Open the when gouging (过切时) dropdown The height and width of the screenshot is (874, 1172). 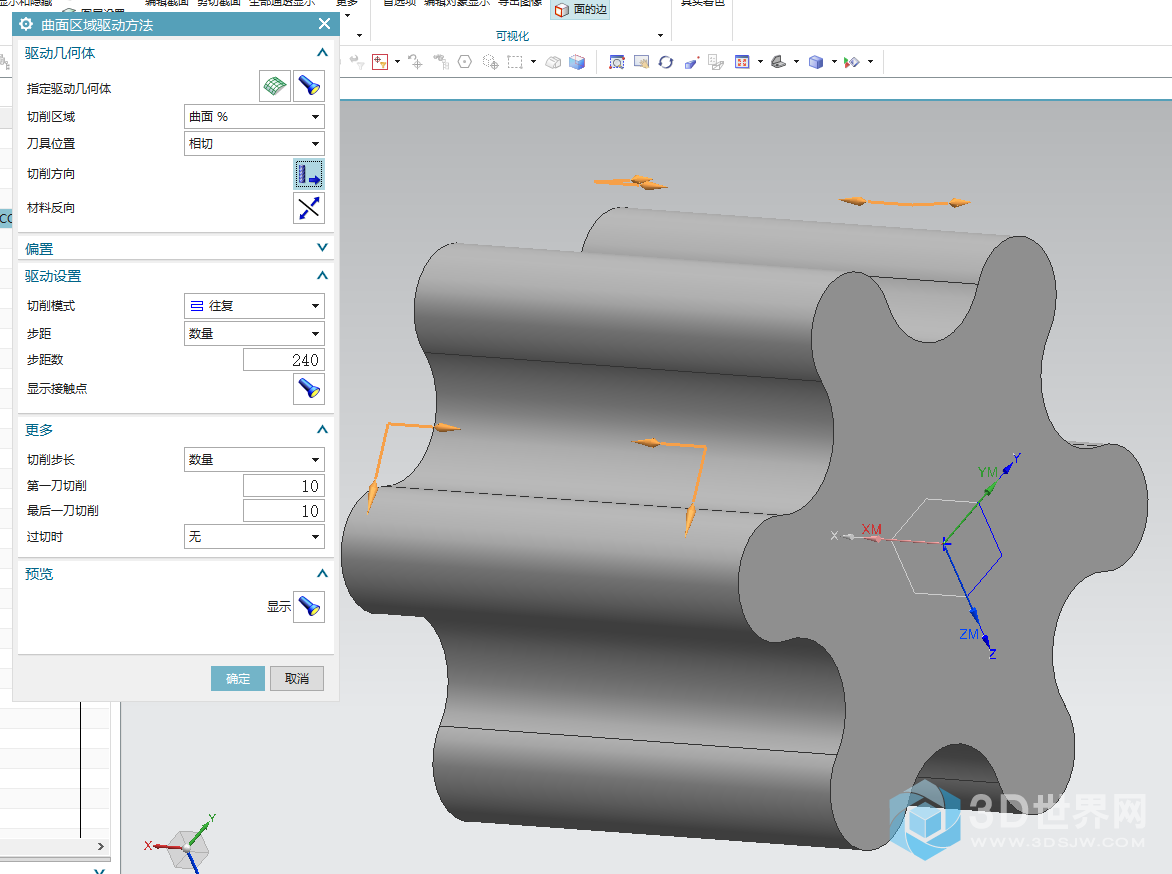pos(254,537)
